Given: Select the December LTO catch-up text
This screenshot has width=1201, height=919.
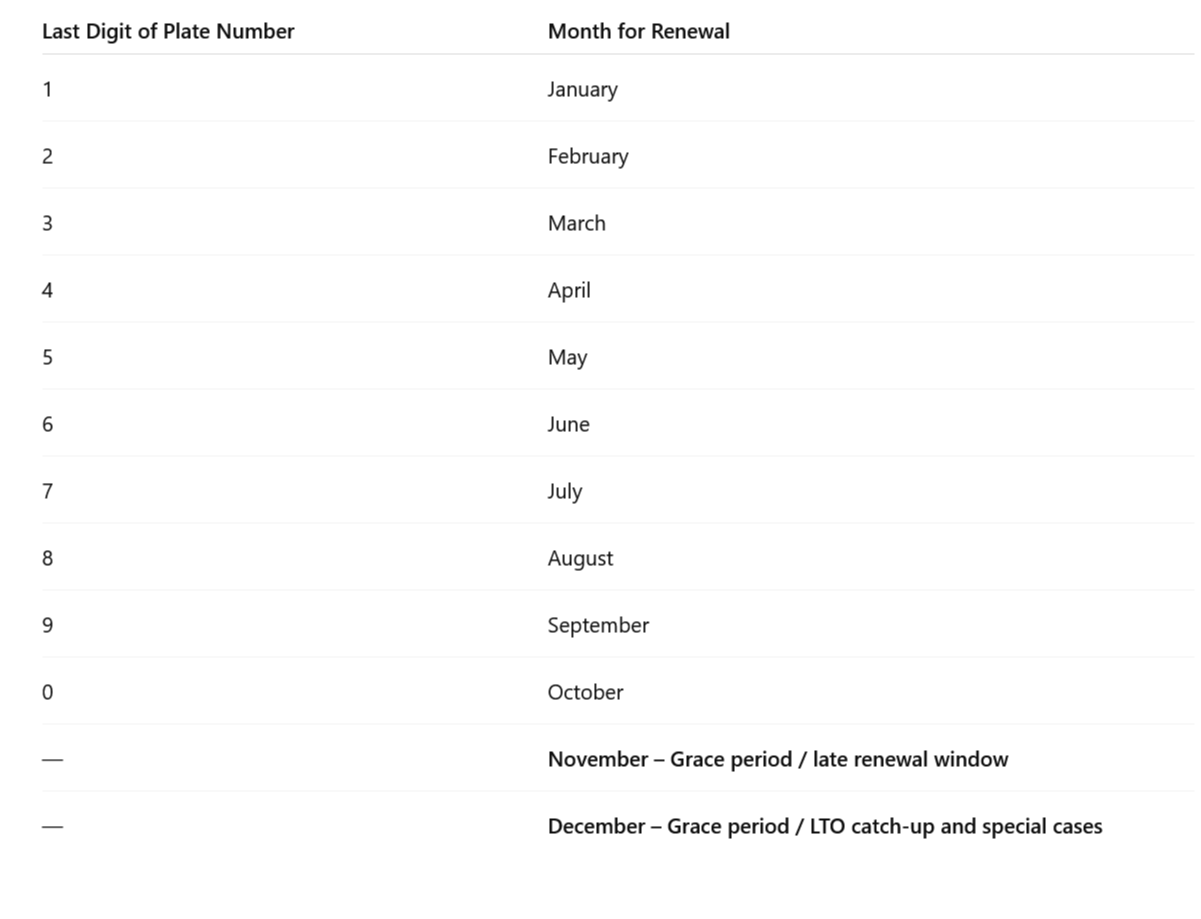Looking at the screenshot, I should coord(824,826).
